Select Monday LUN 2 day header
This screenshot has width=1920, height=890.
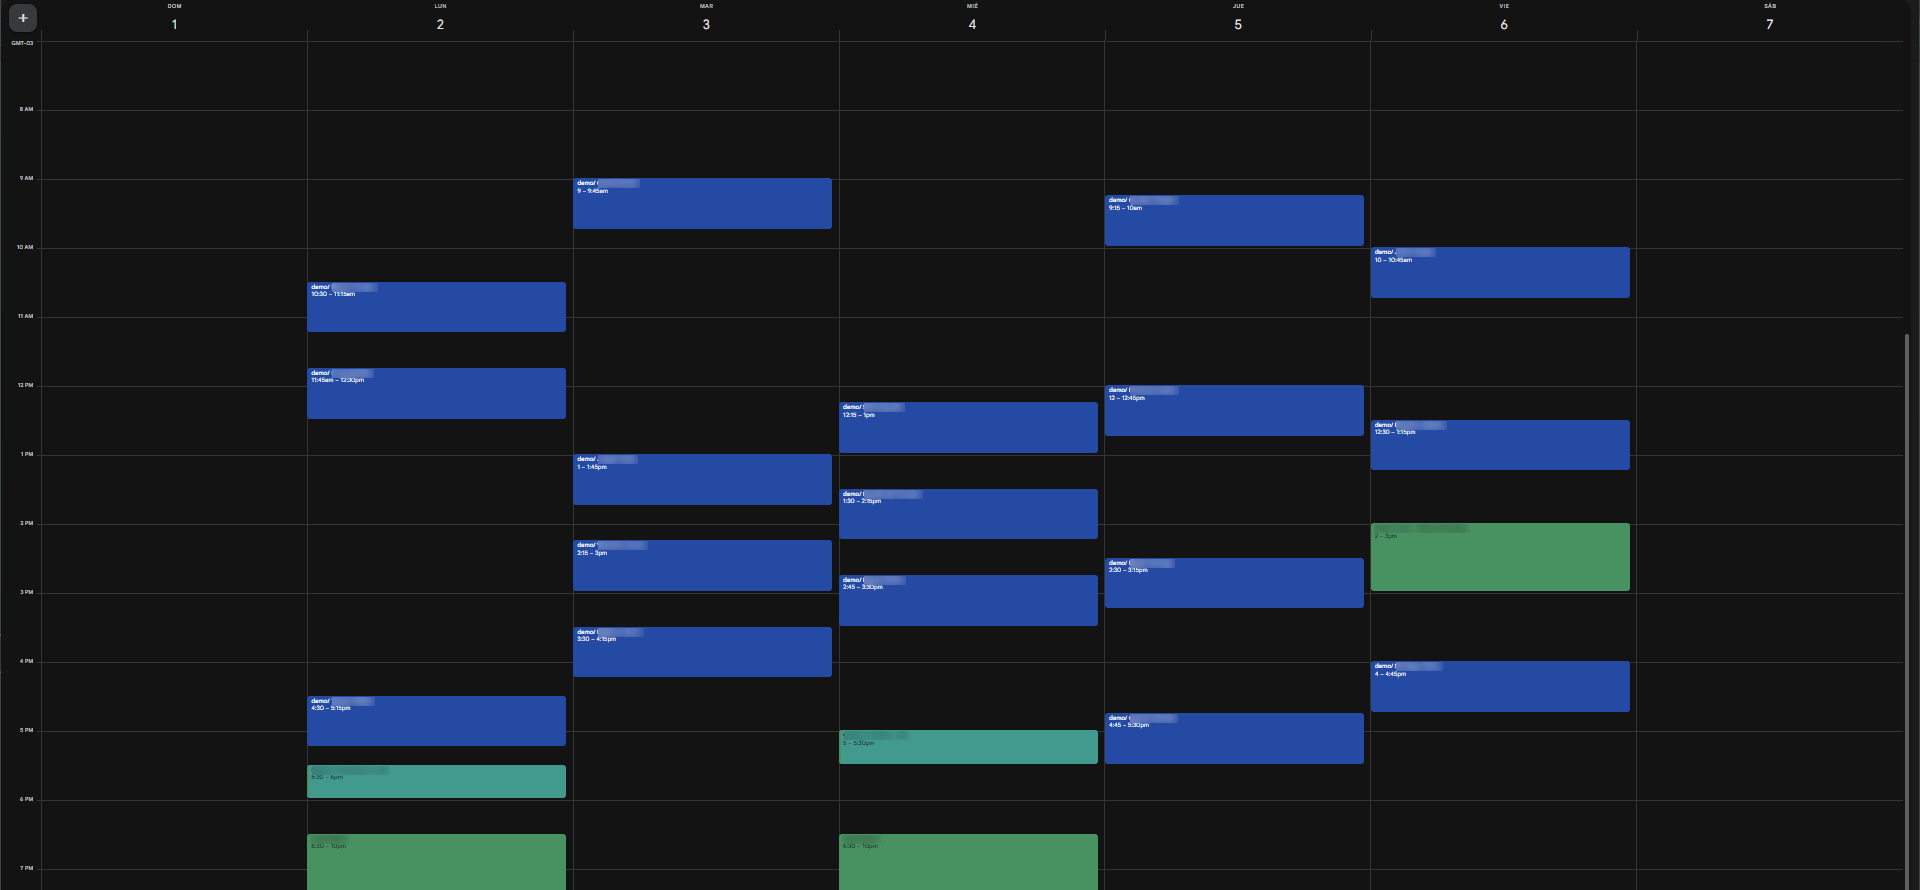click(x=440, y=19)
